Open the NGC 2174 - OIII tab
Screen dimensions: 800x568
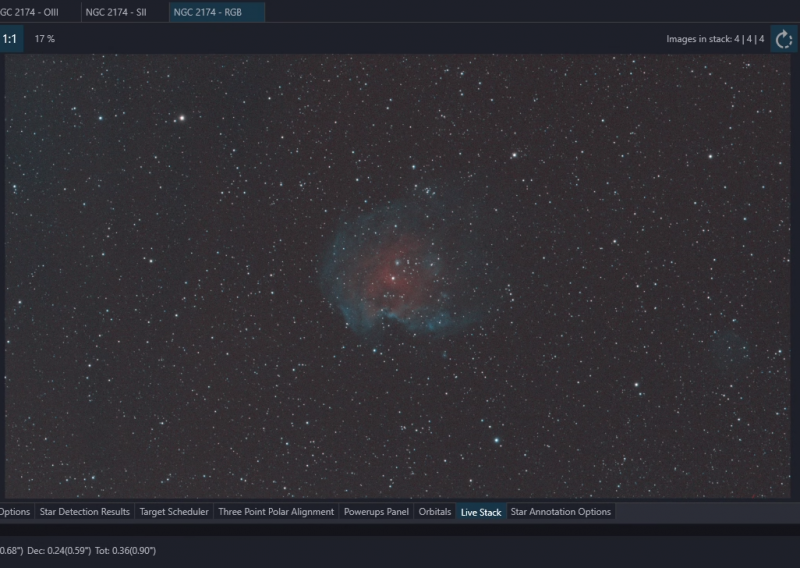[30, 12]
